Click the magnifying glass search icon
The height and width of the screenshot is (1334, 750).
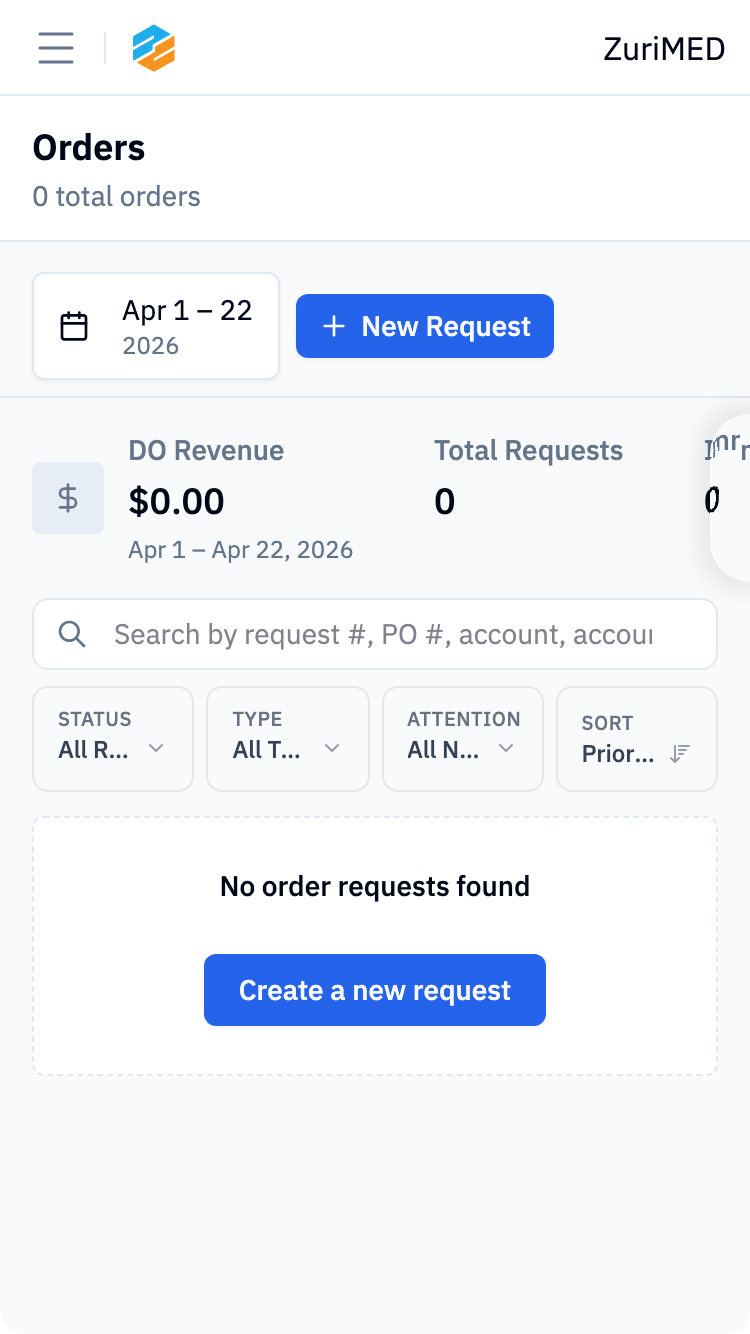(x=72, y=634)
